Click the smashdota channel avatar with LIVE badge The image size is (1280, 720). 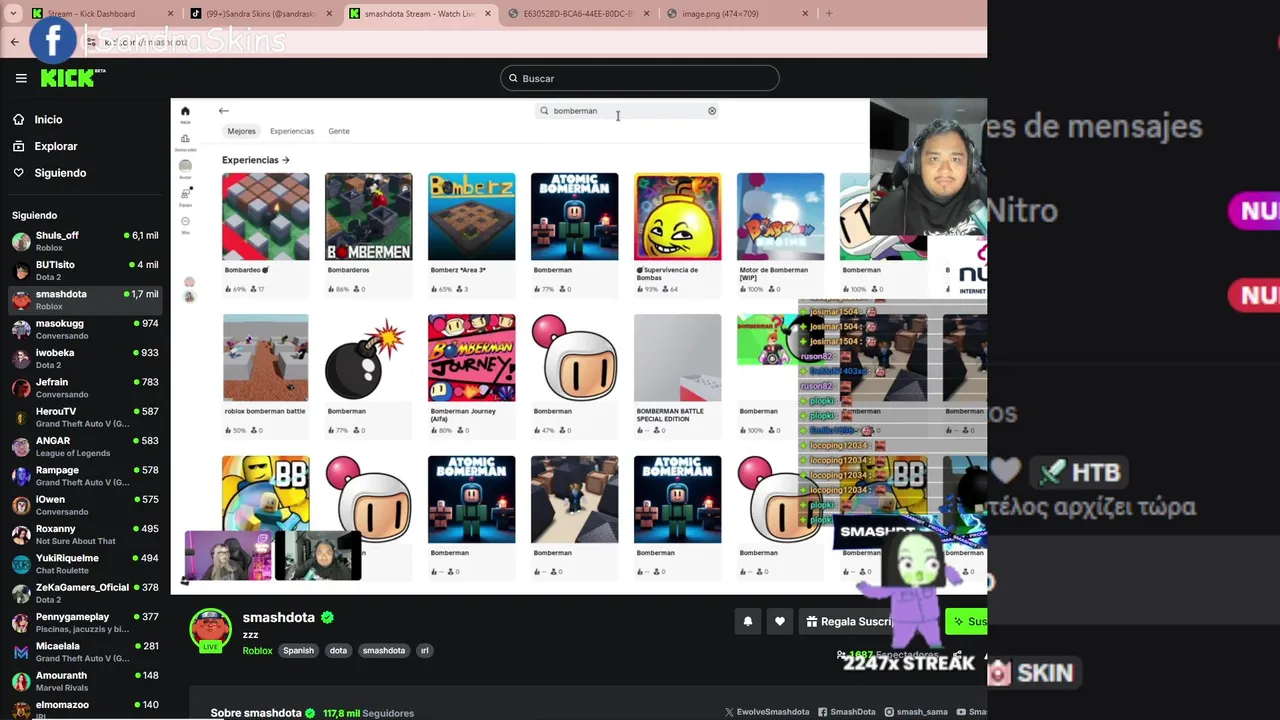click(x=210, y=630)
